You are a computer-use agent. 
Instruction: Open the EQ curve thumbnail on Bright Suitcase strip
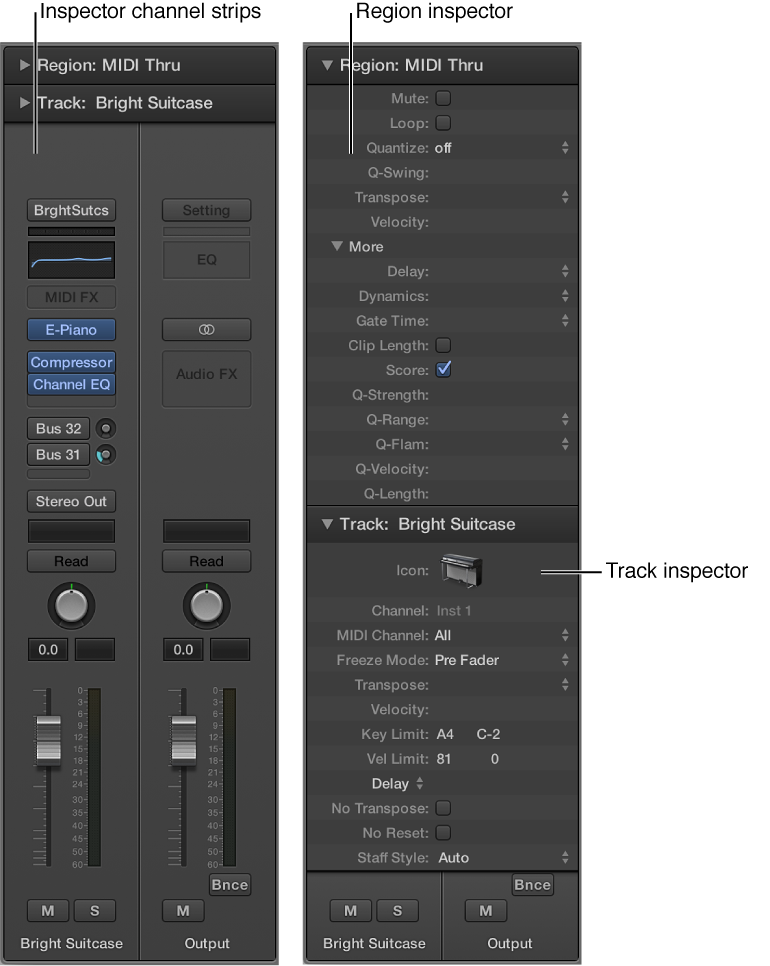click(x=71, y=260)
